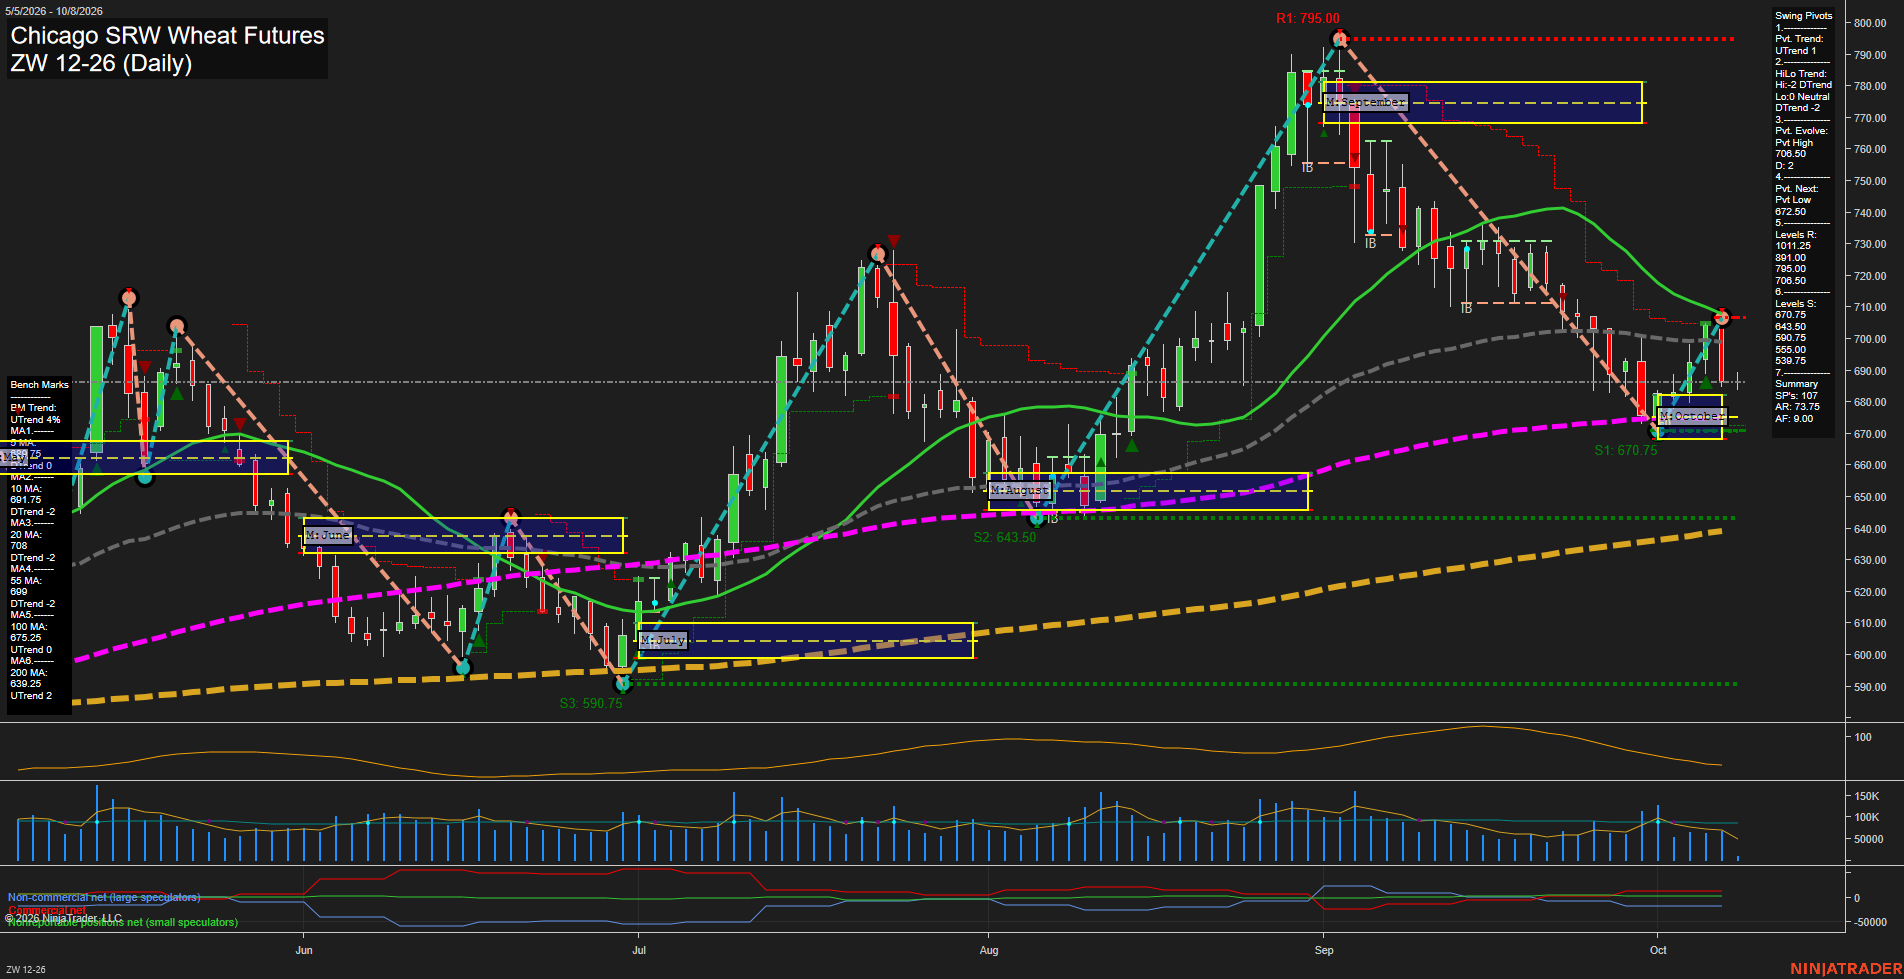Select the 'M:August' monthly range label

[1020, 490]
